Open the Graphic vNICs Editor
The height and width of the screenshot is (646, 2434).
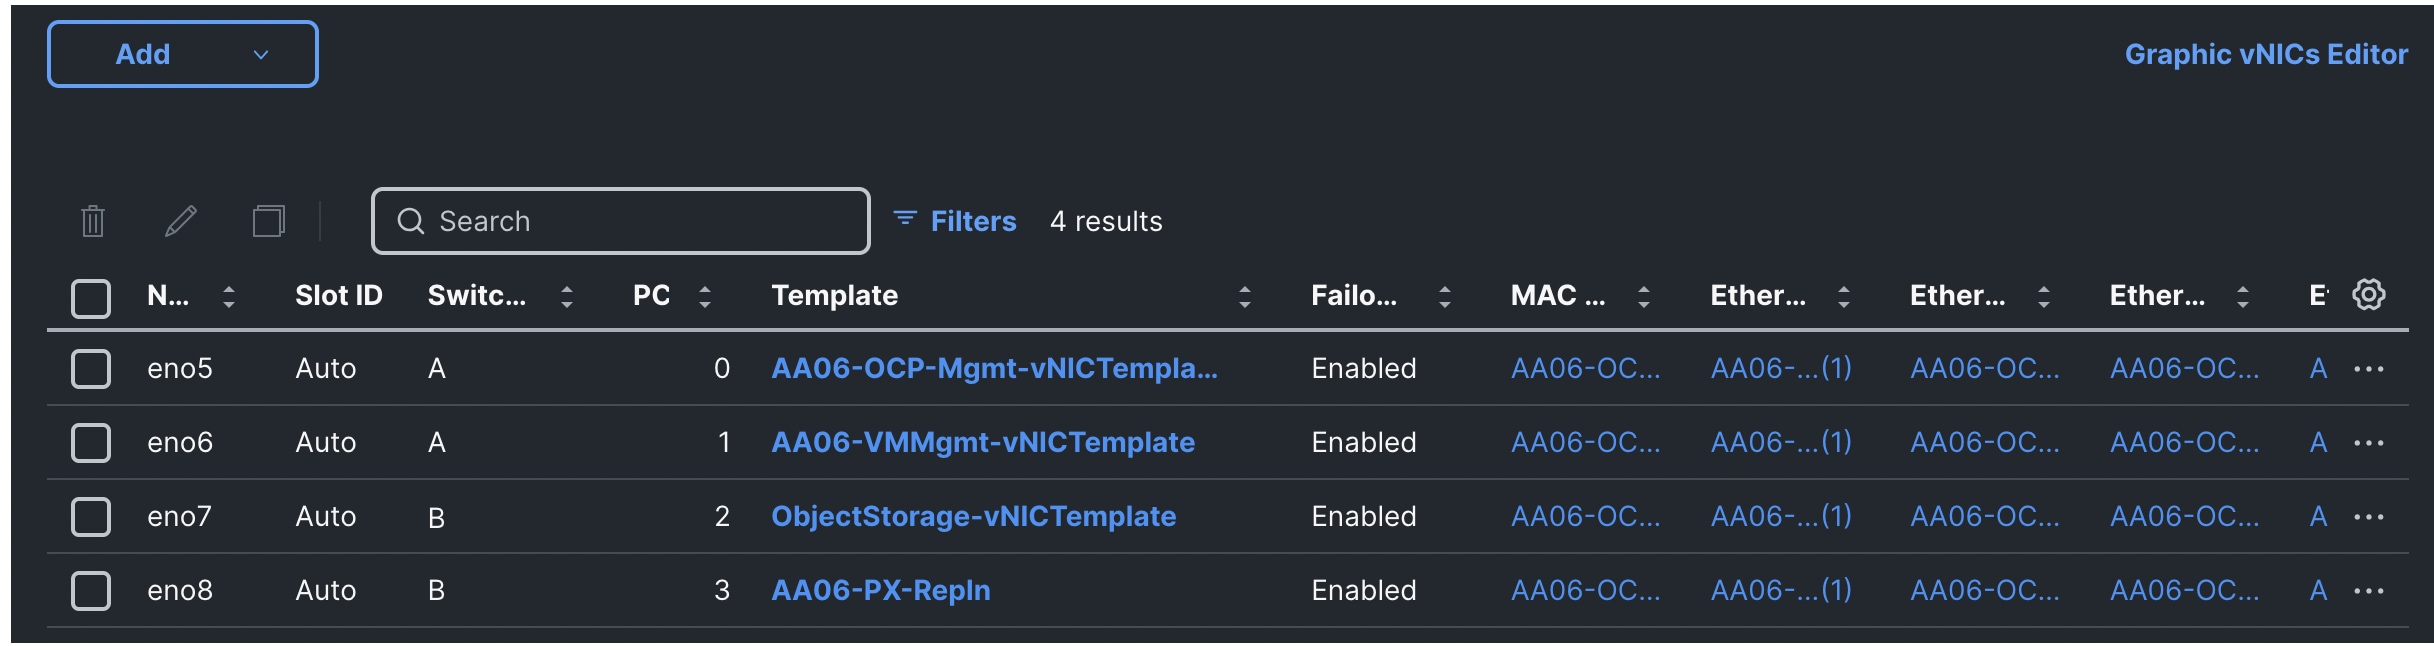pyautogui.click(x=2265, y=54)
